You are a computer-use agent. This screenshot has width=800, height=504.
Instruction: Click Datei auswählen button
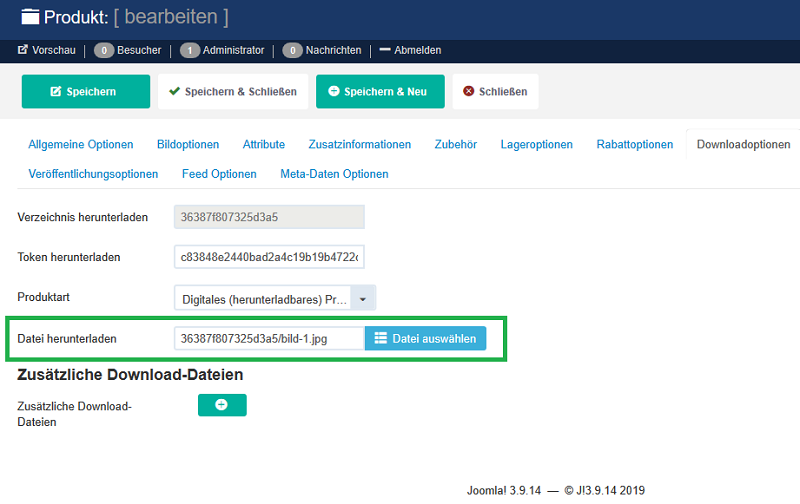tap(425, 339)
